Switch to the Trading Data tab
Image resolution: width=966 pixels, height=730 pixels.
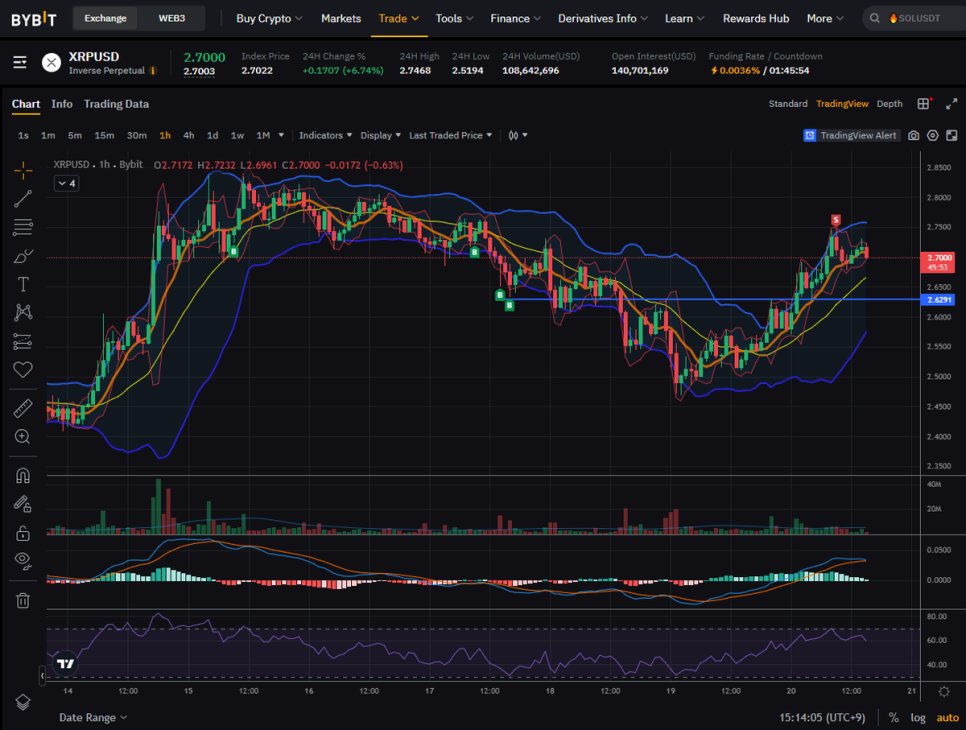pyautogui.click(x=116, y=104)
